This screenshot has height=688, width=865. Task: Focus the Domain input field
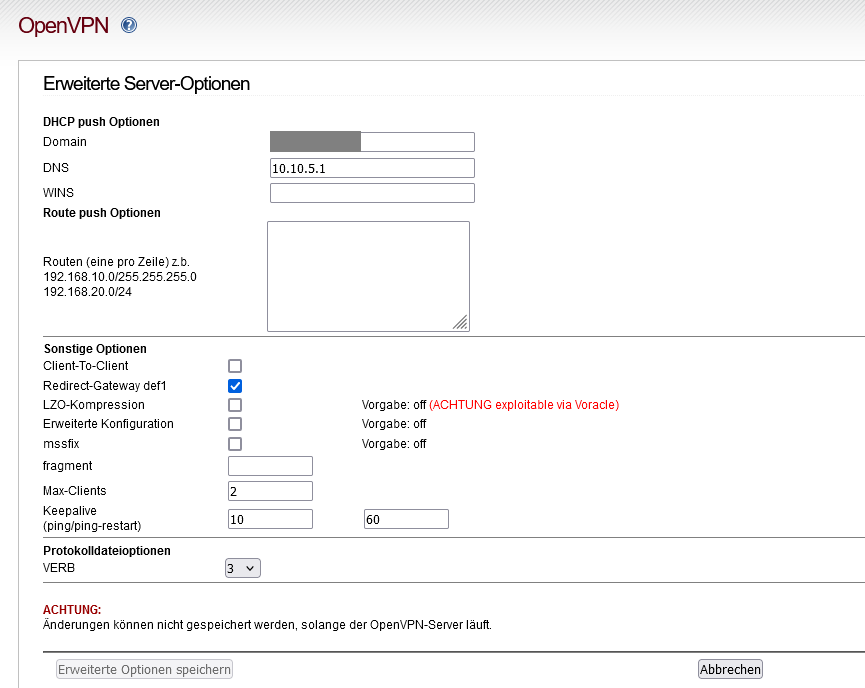coord(372,142)
